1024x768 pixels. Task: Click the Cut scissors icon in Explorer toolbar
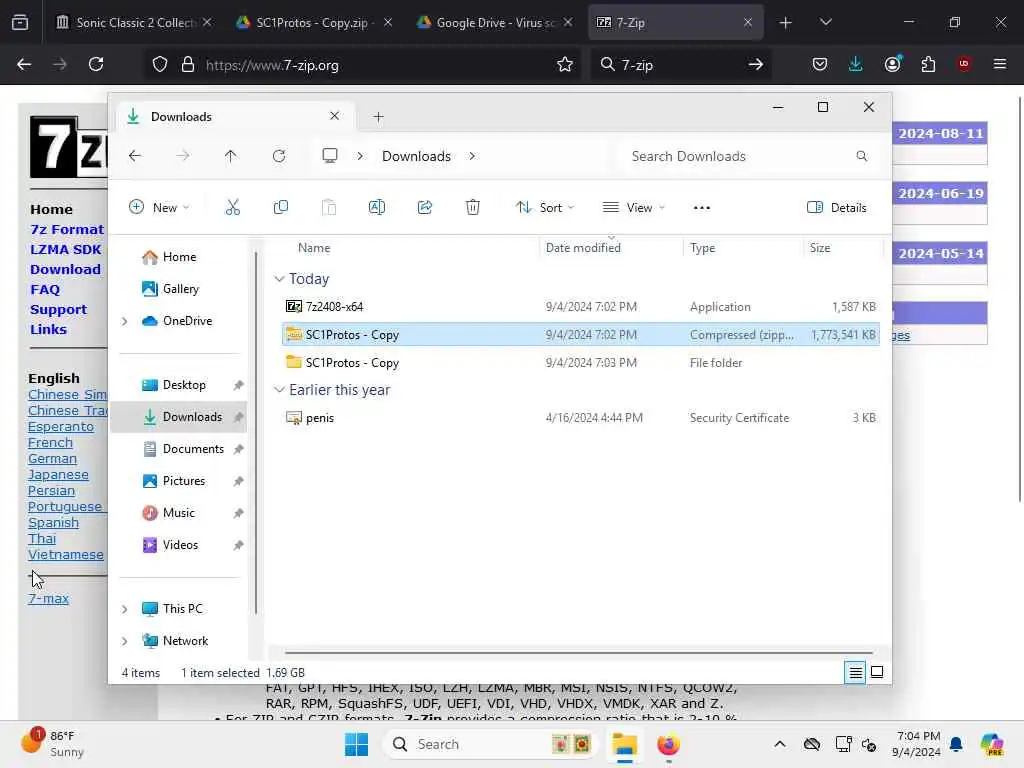click(232, 208)
